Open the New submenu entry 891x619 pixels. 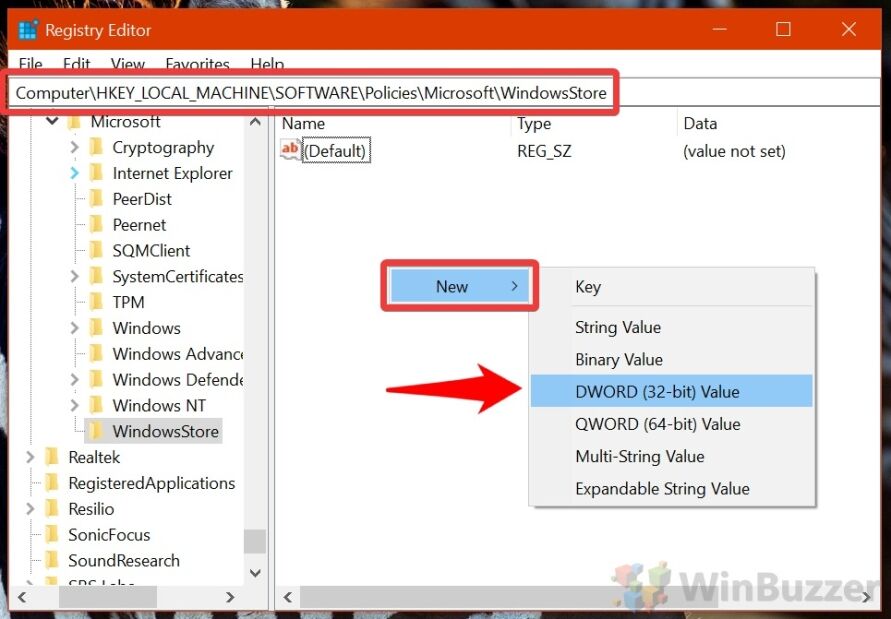(x=460, y=286)
